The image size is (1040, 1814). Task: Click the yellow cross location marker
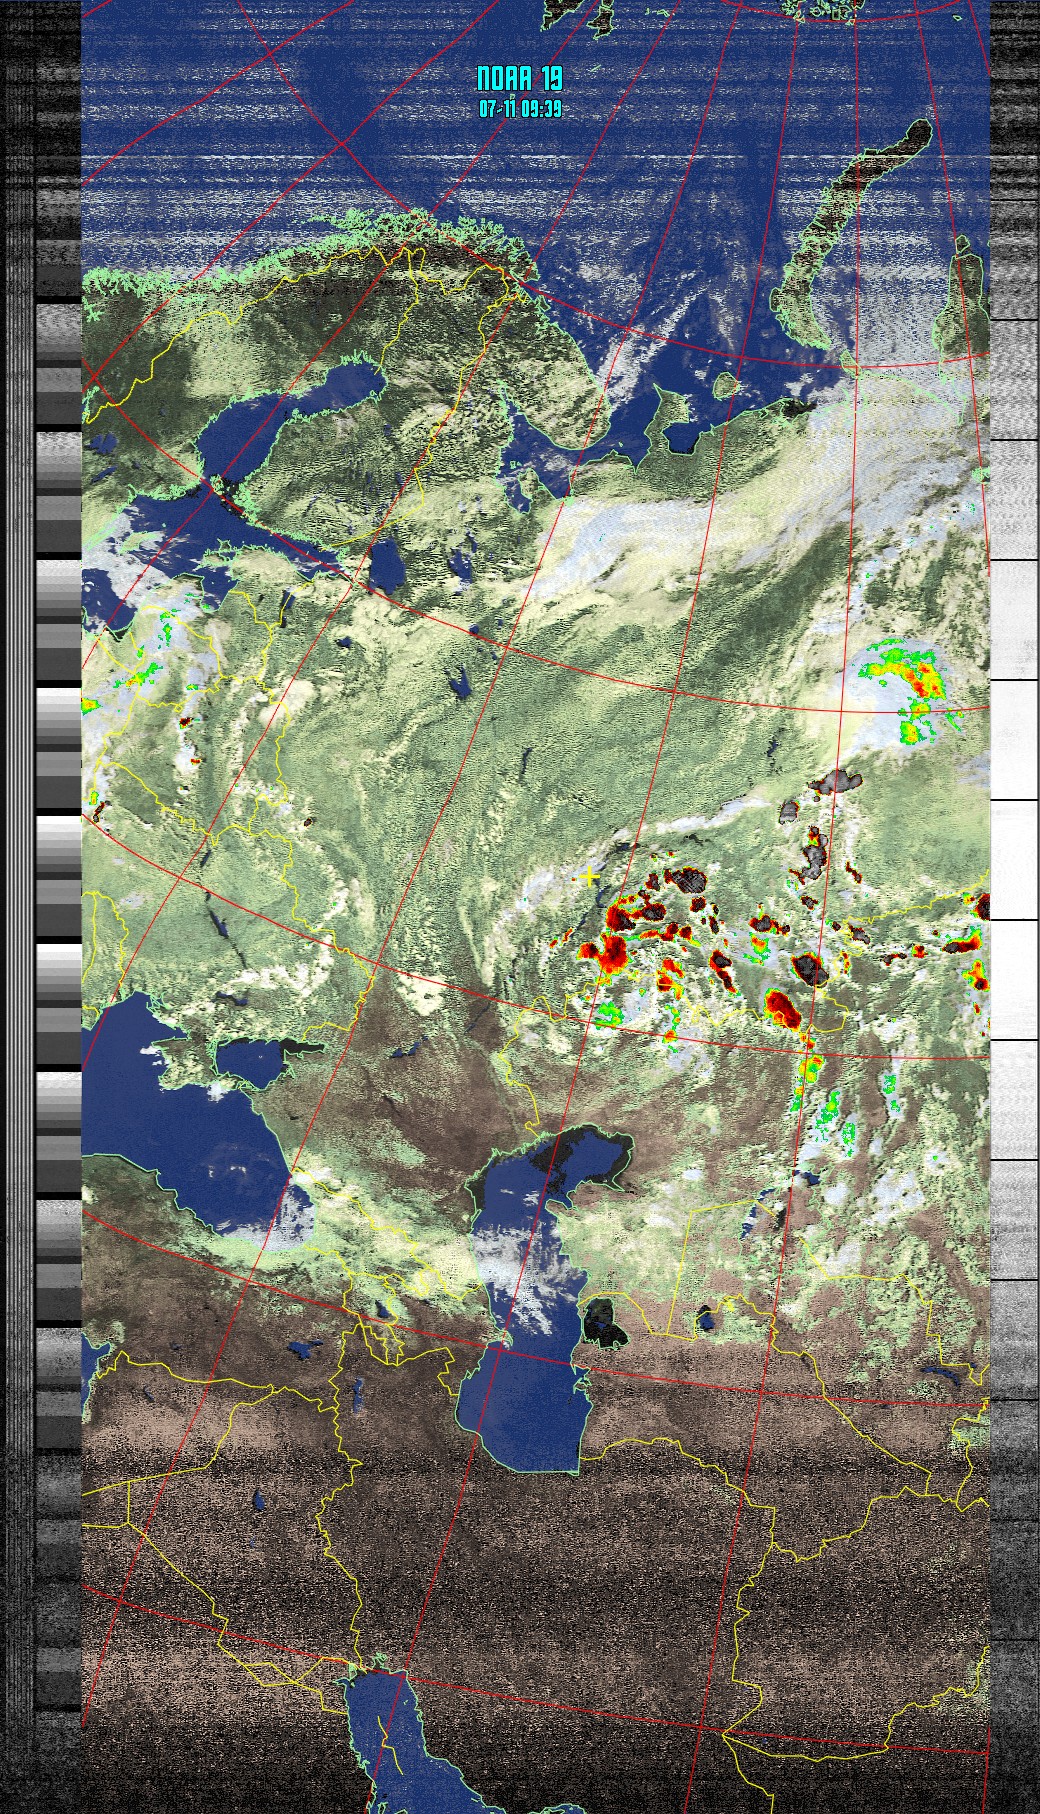[590, 877]
